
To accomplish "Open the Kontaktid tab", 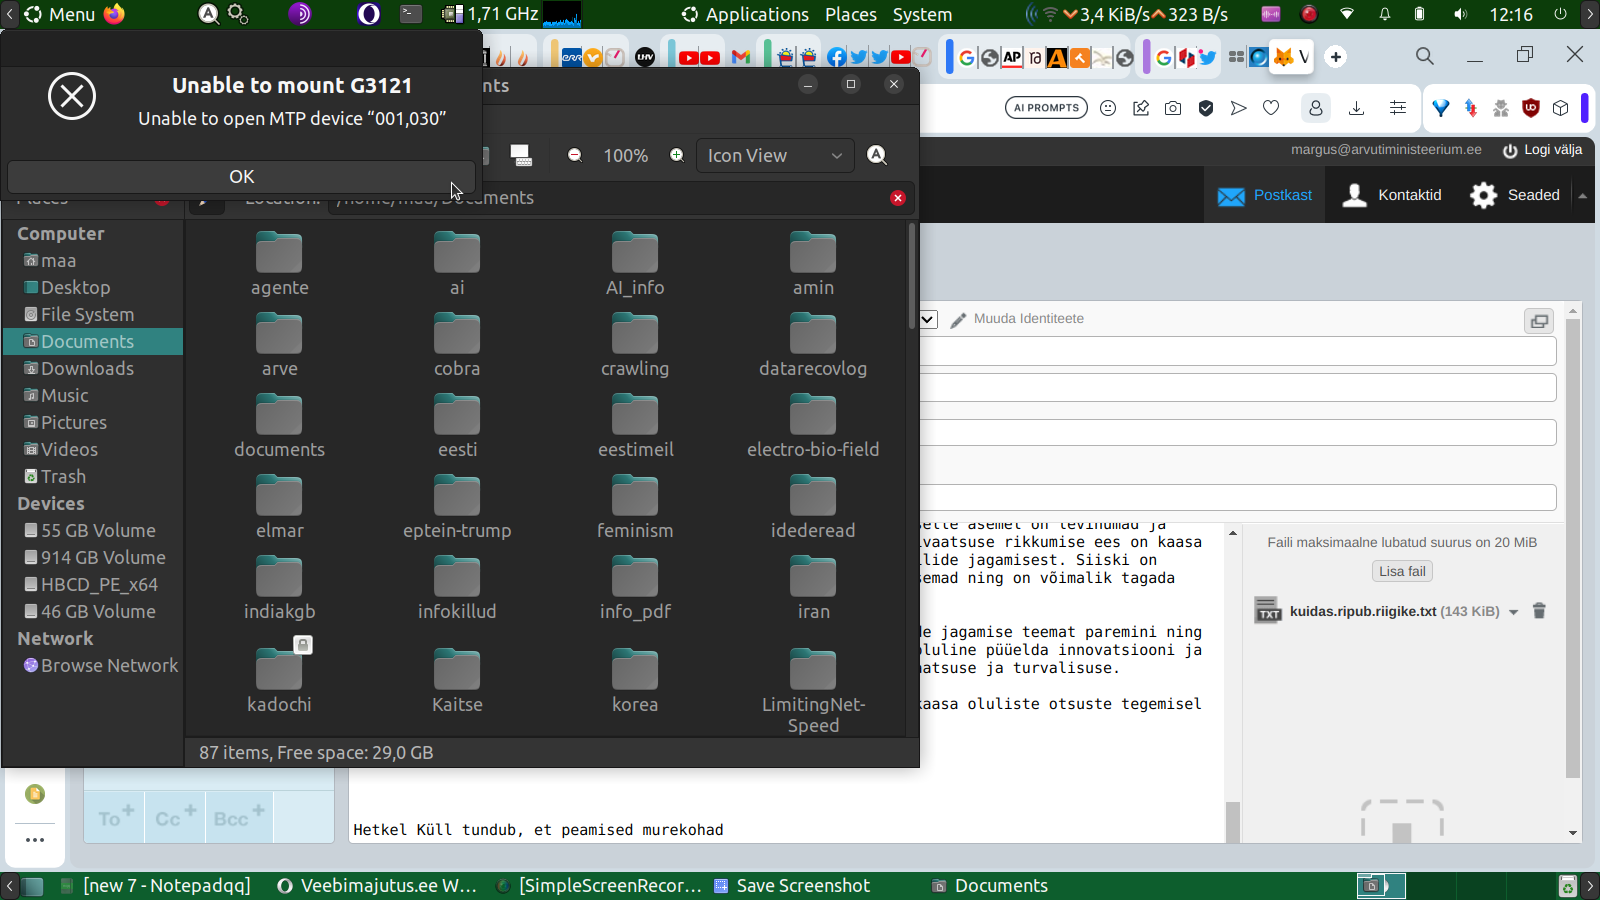I will point(1393,195).
